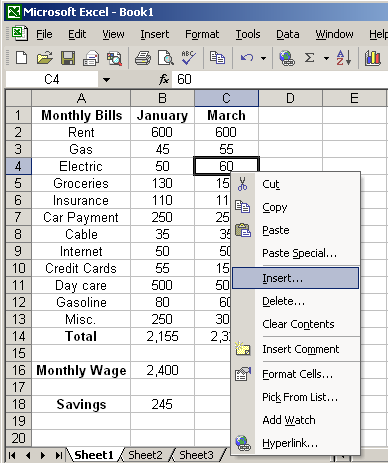Screen dimensions: 388x463
Task: Go to last sheet tab arrow
Action: coord(58,455)
